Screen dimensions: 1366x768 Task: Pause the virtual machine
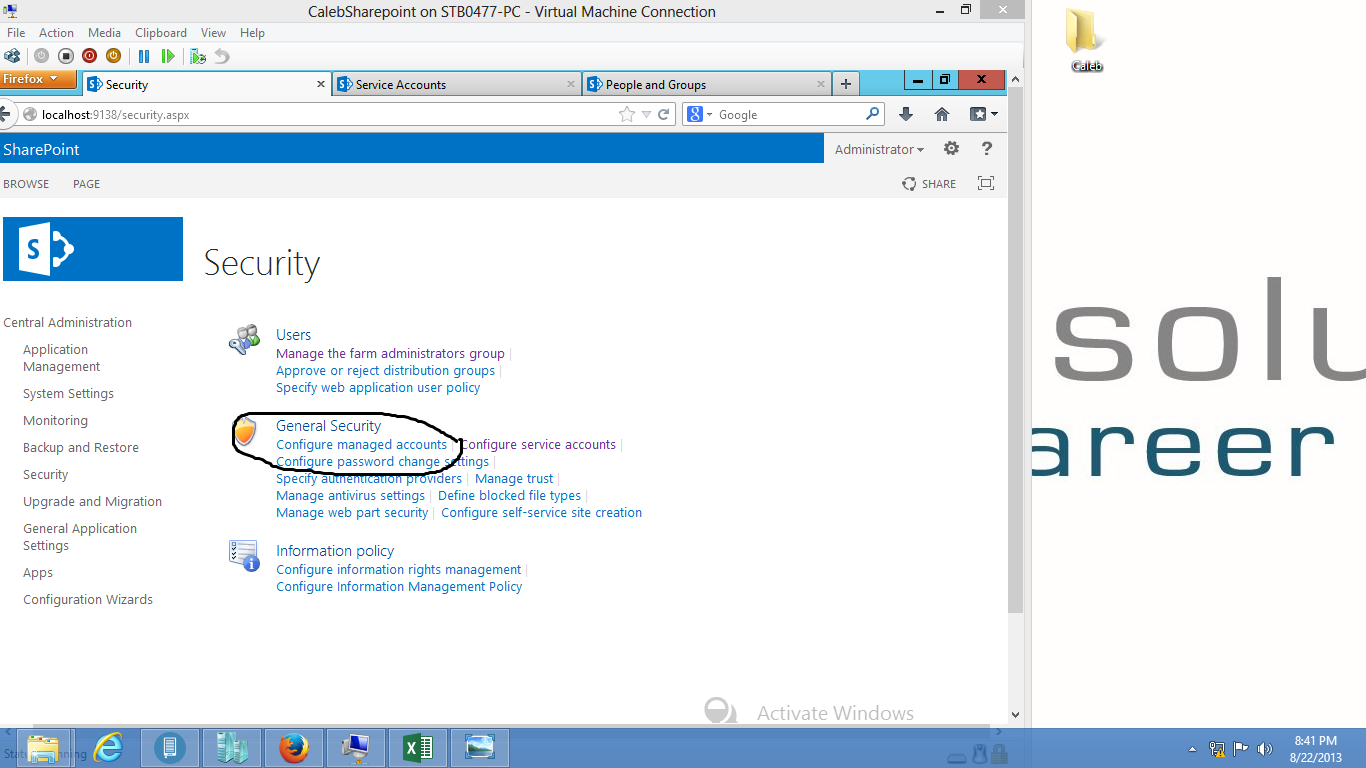pyautogui.click(x=144, y=56)
